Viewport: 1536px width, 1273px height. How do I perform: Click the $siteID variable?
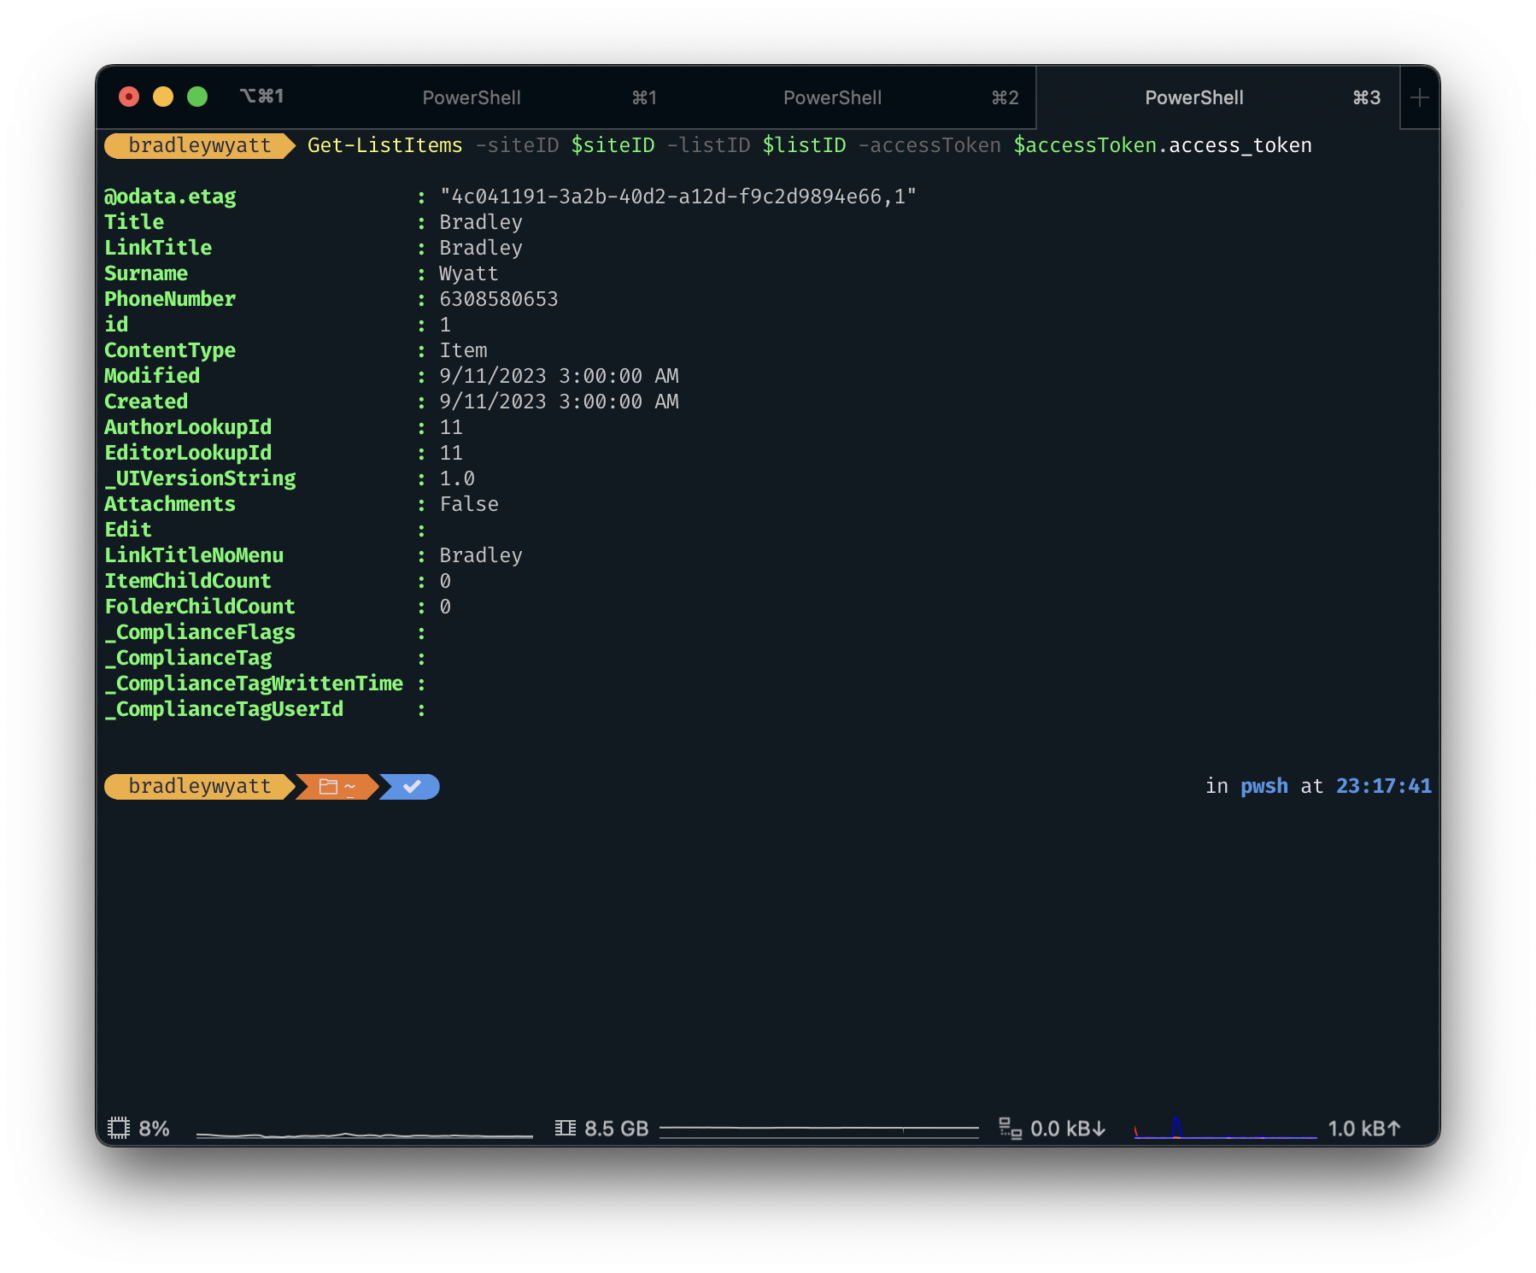coord(613,146)
